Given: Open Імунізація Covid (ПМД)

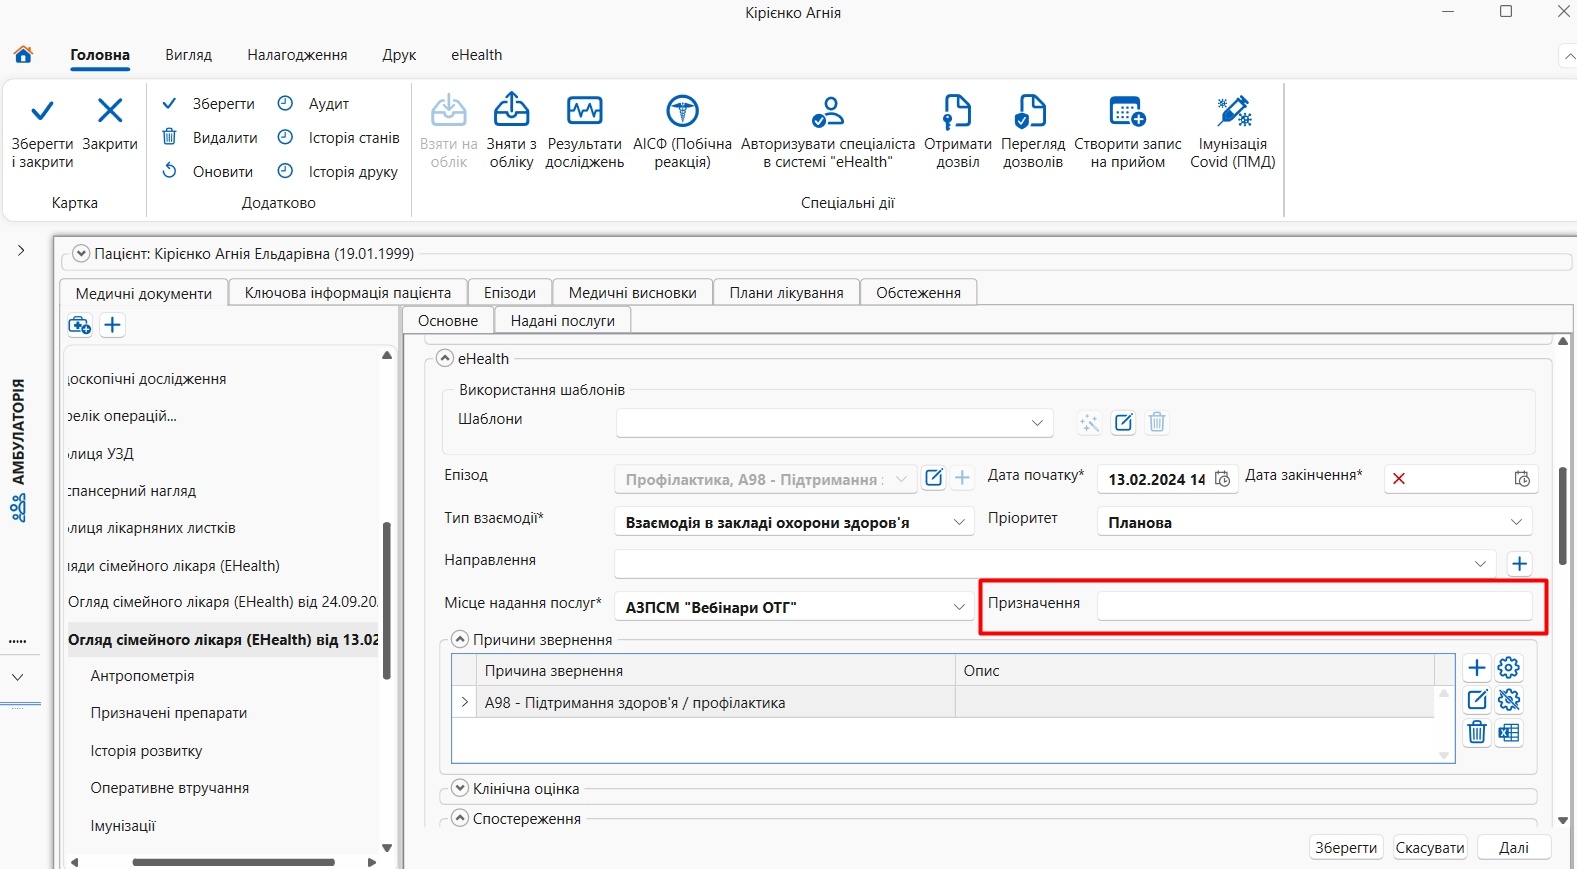Looking at the screenshot, I should pos(1233,130).
